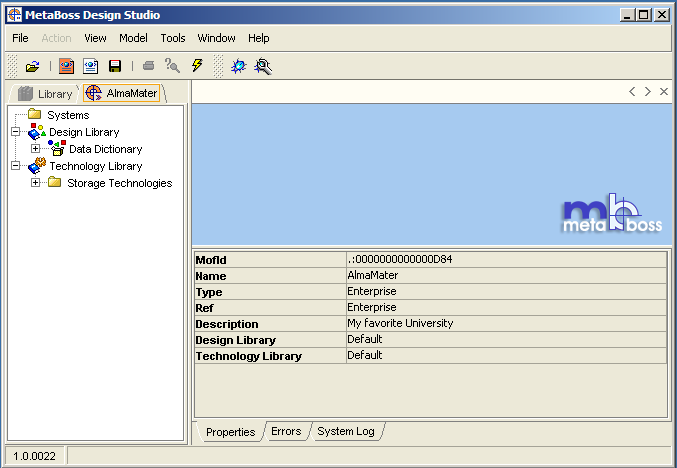
Task: Show the System Log tab
Action: 346,432
